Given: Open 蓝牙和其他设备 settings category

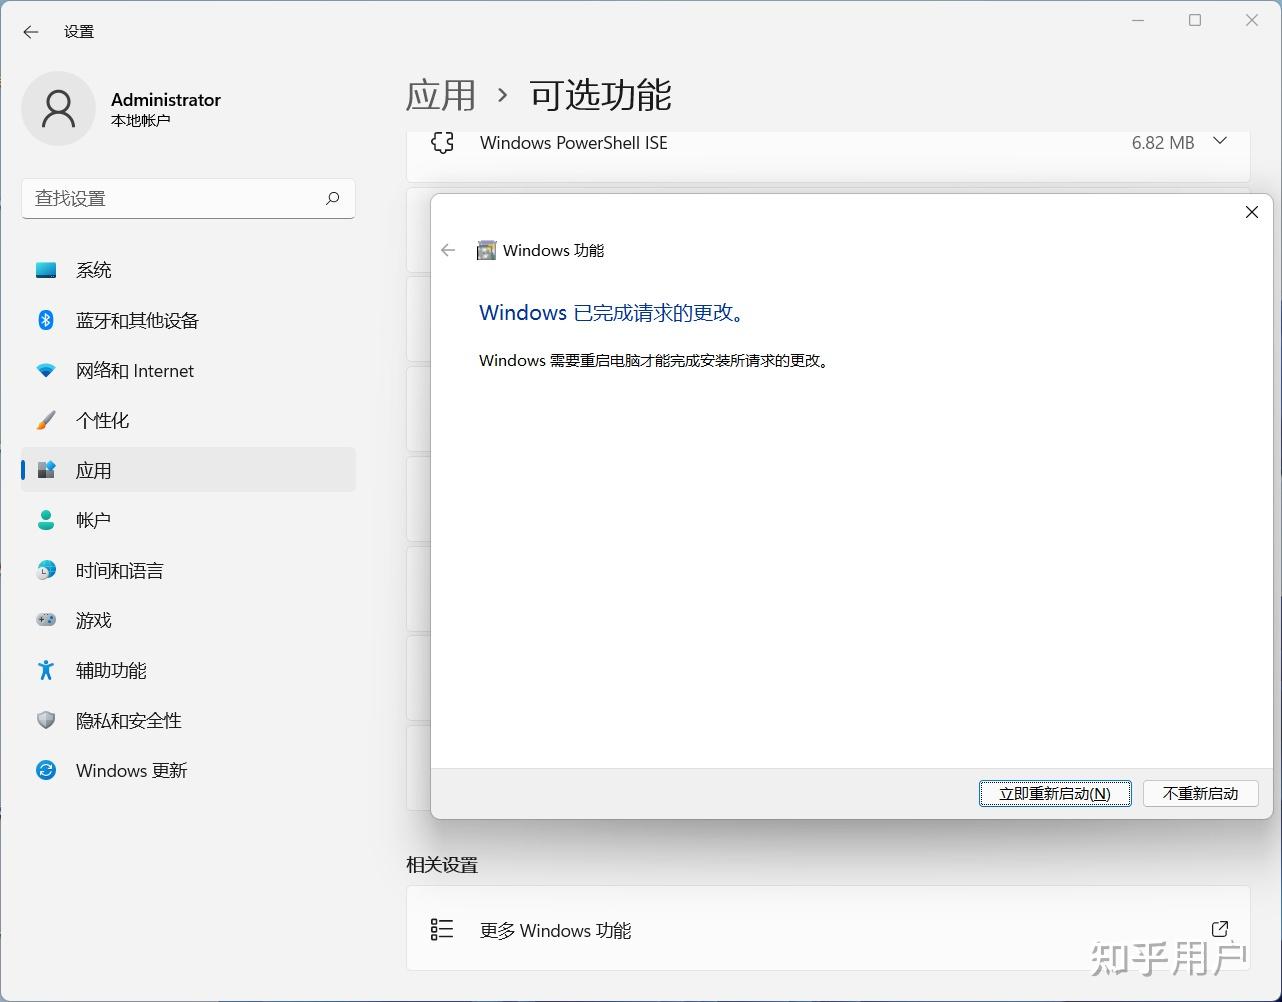Looking at the screenshot, I should point(188,320).
